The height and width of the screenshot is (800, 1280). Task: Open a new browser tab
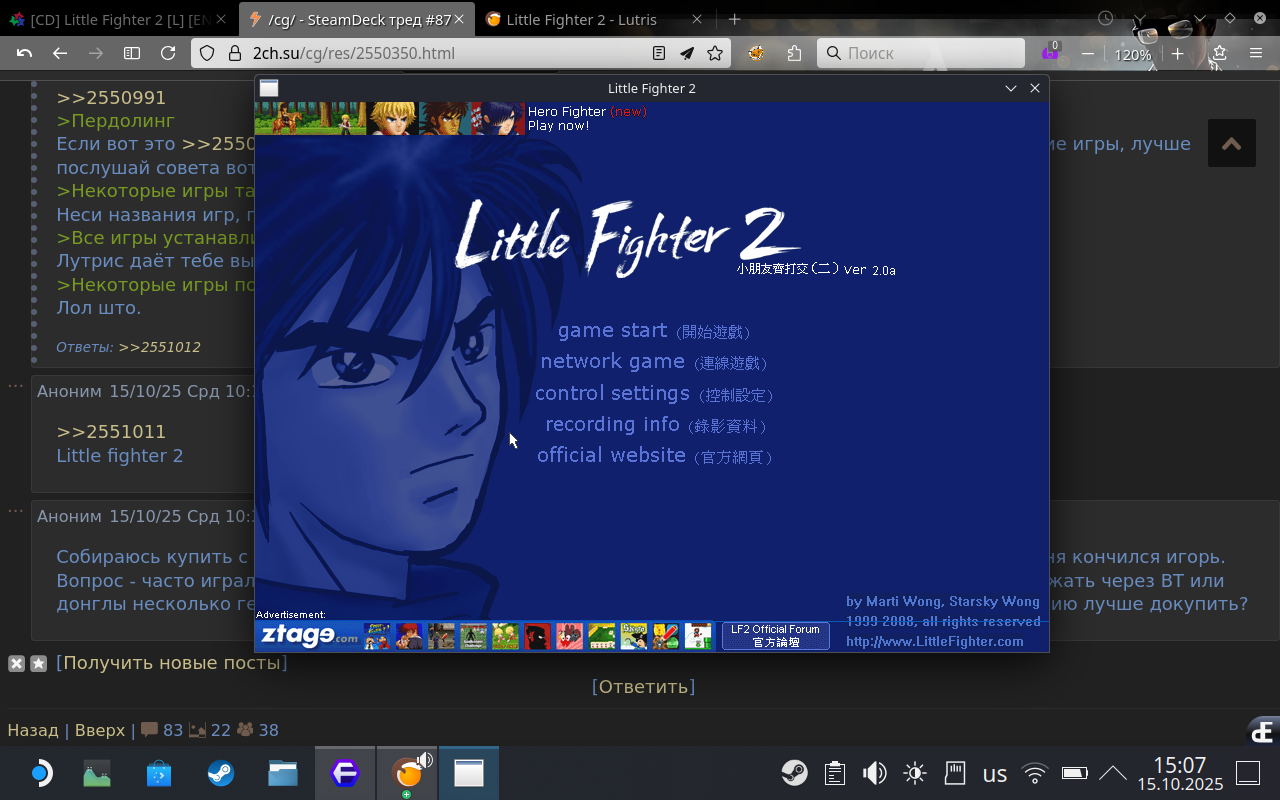734,19
